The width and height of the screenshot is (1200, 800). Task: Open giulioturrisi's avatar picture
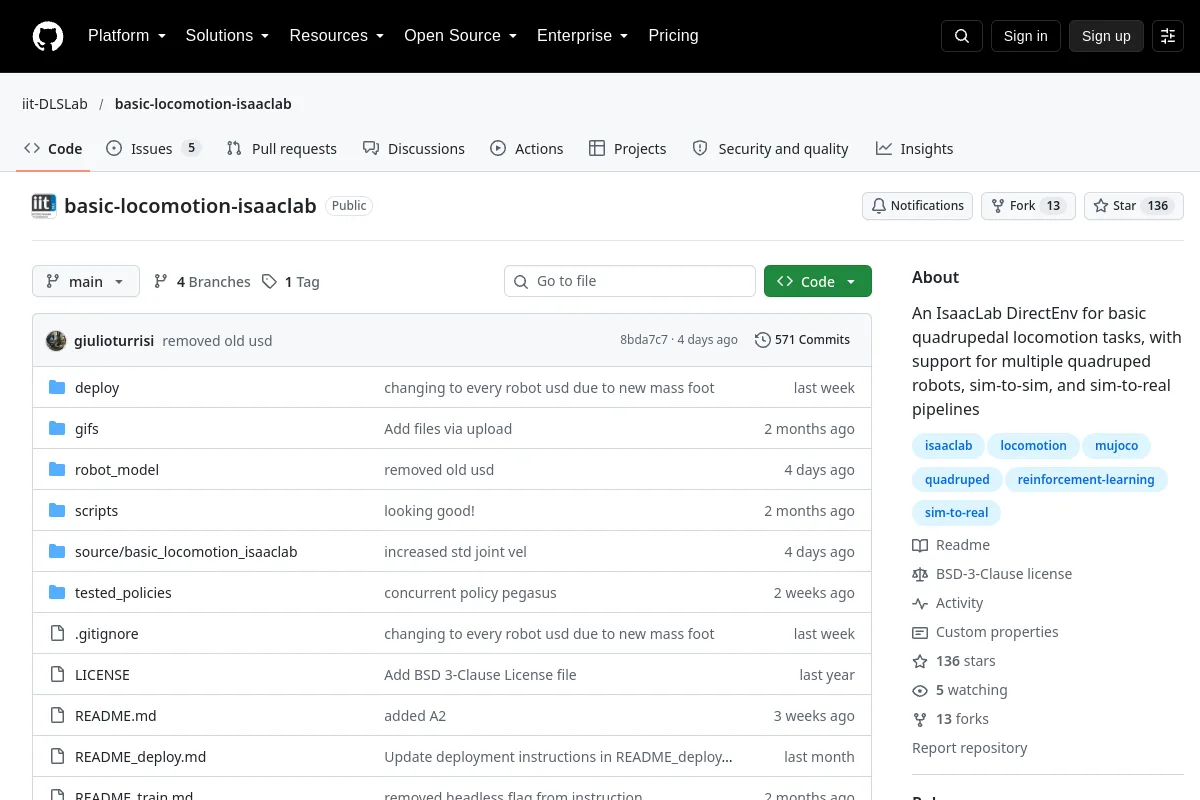56,340
